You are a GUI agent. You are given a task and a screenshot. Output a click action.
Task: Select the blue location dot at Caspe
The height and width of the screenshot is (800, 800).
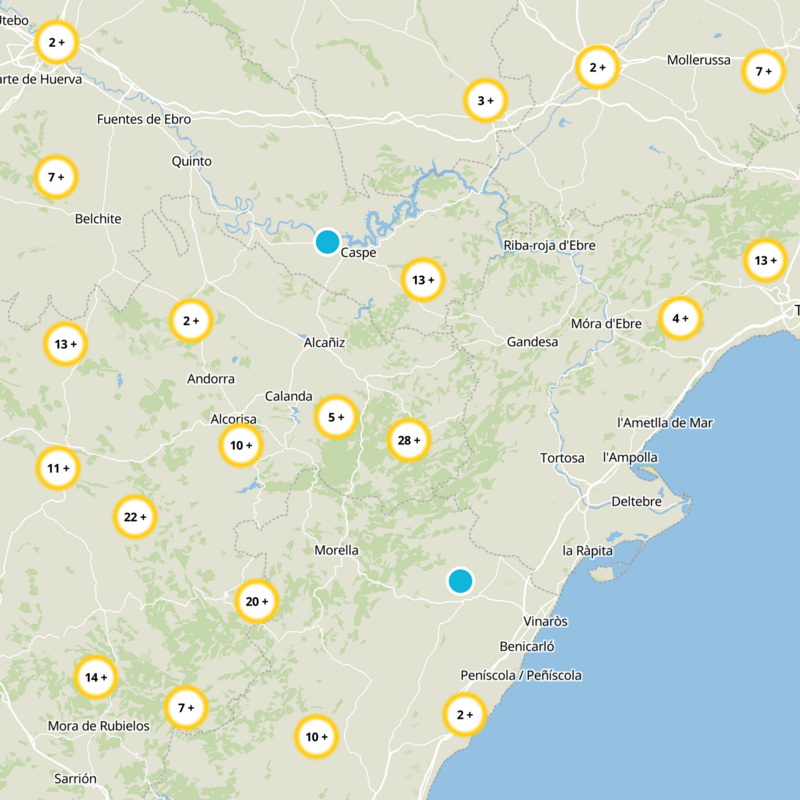click(x=328, y=242)
